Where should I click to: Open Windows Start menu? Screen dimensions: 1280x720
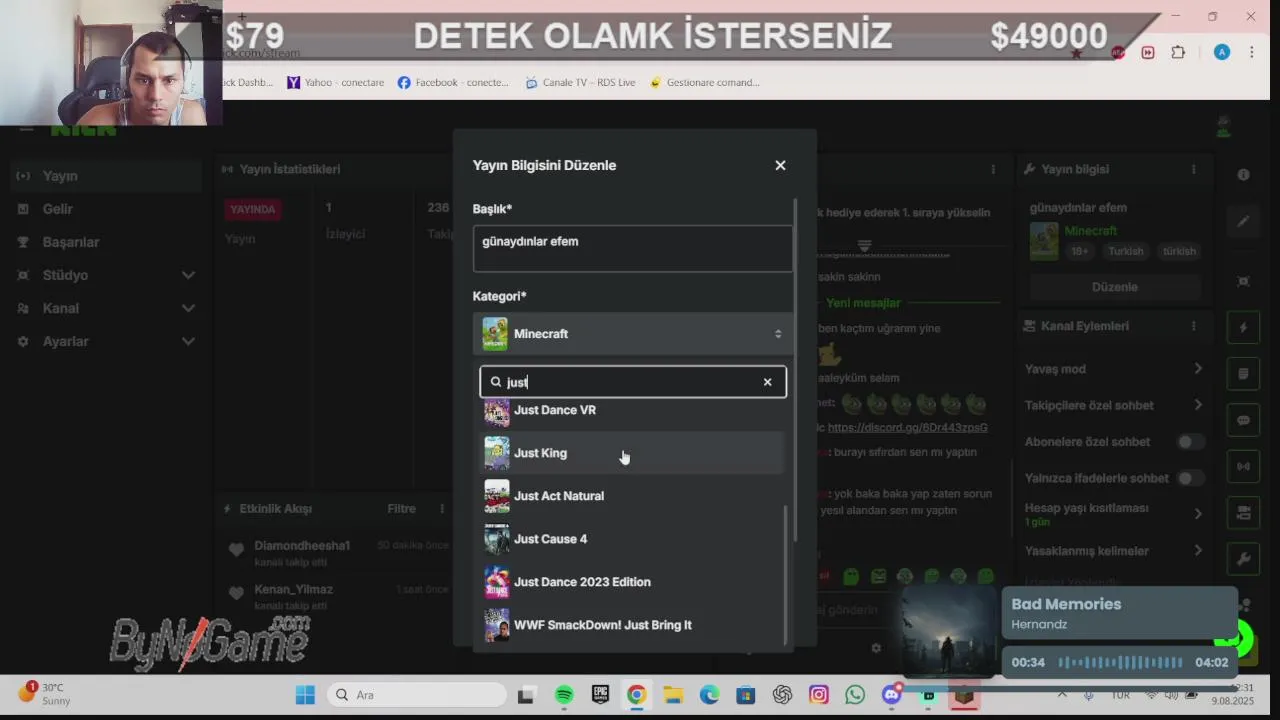(x=305, y=695)
